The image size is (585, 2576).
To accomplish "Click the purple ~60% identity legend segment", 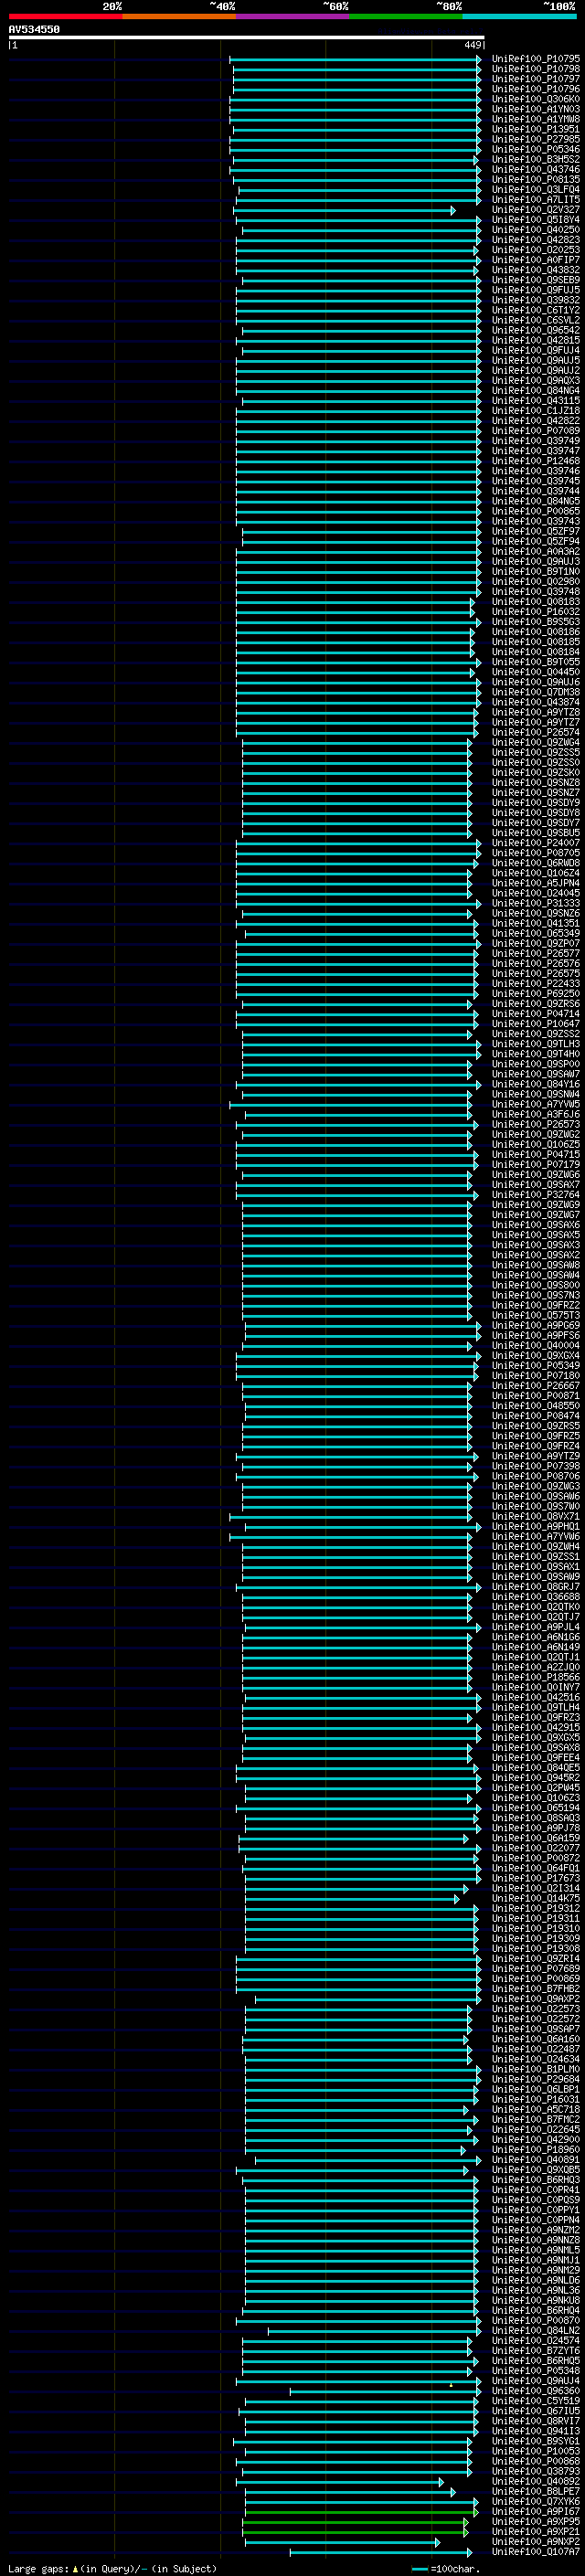I will (x=293, y=16).
